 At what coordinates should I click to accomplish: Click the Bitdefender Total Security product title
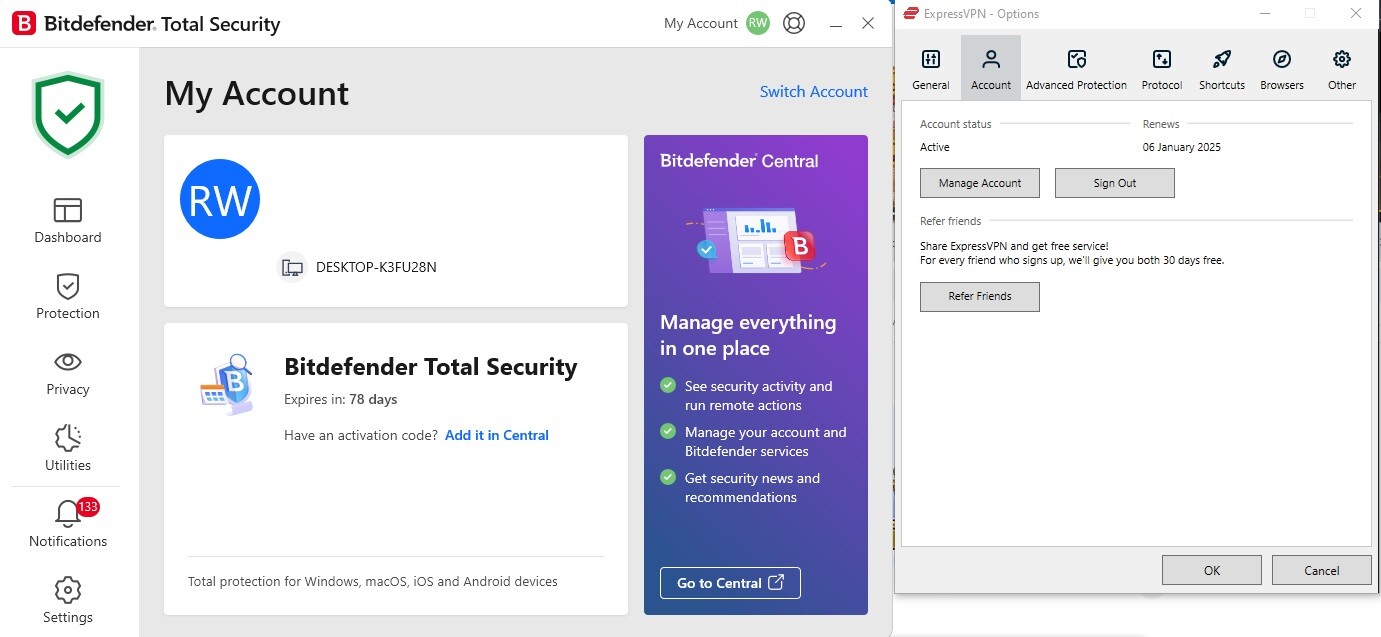[x=431, y=367]
